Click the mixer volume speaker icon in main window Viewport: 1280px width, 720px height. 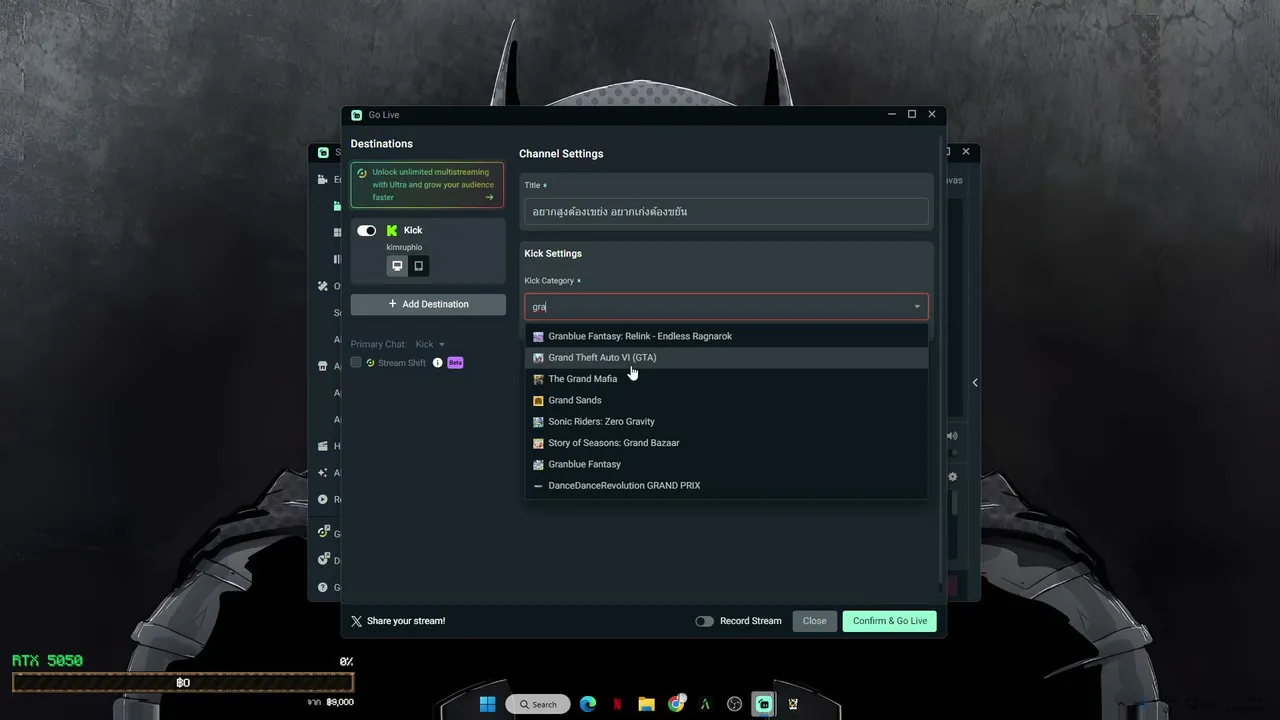tap(952, 436)
